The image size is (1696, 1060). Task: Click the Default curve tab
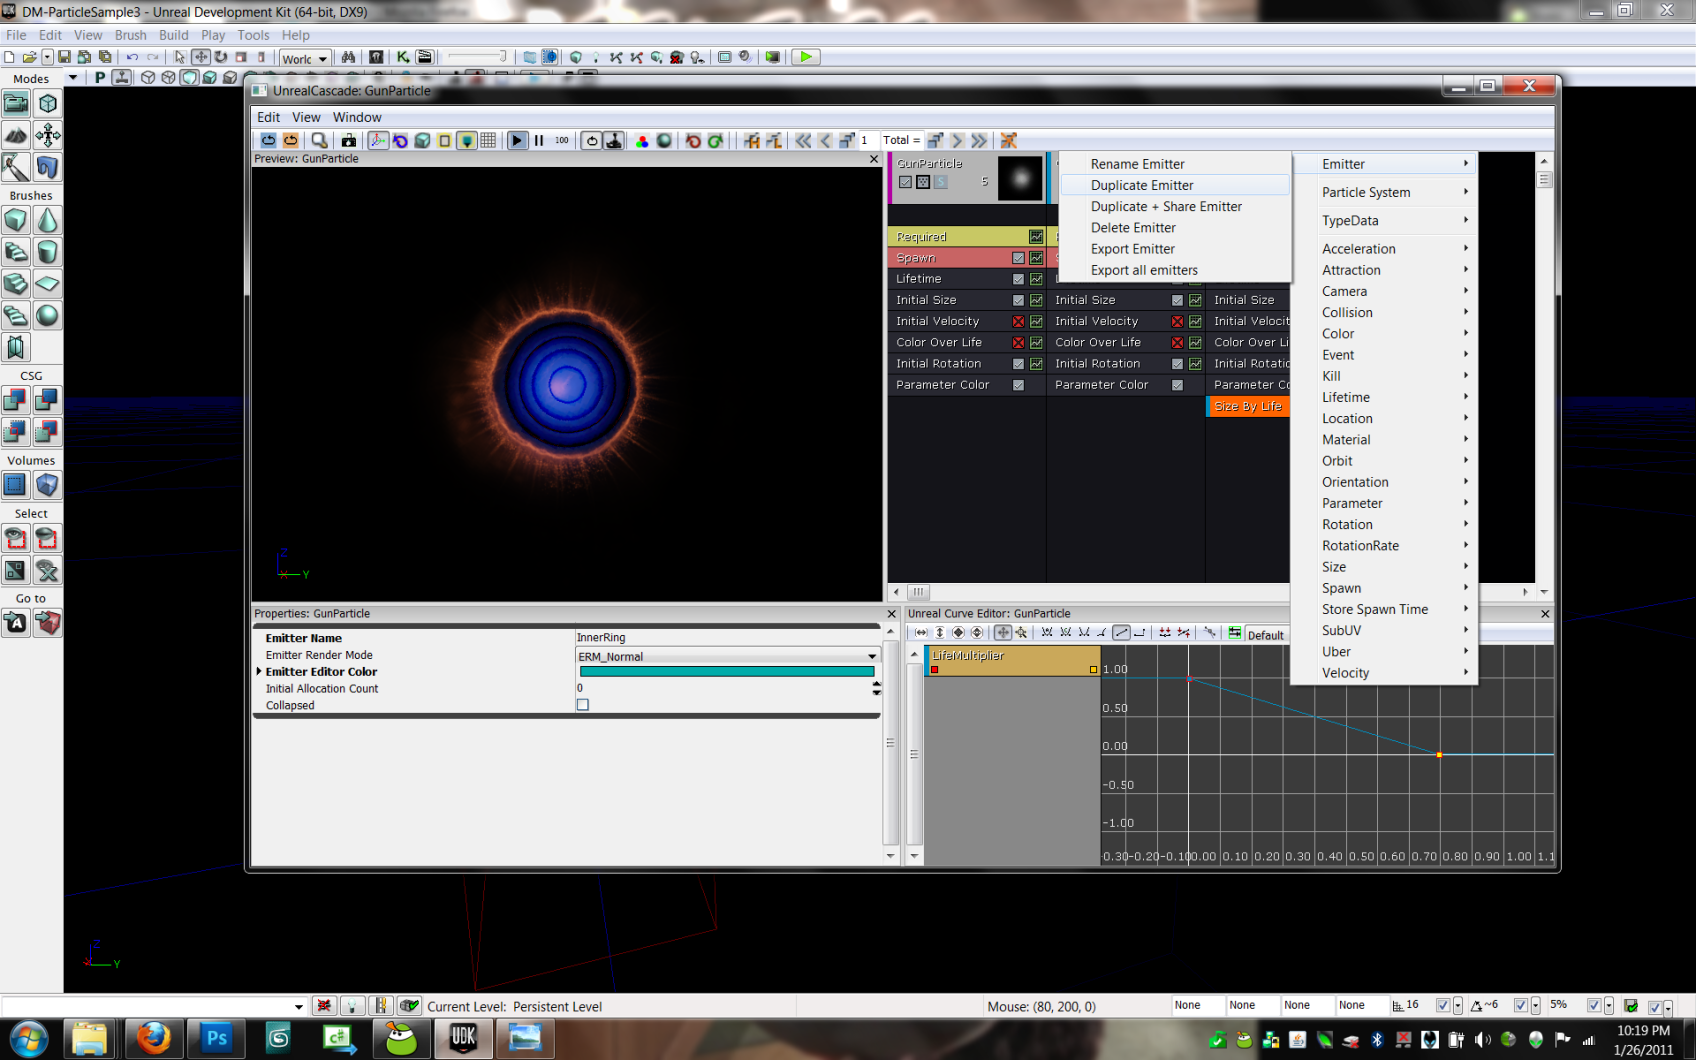tap(1265, 635)
